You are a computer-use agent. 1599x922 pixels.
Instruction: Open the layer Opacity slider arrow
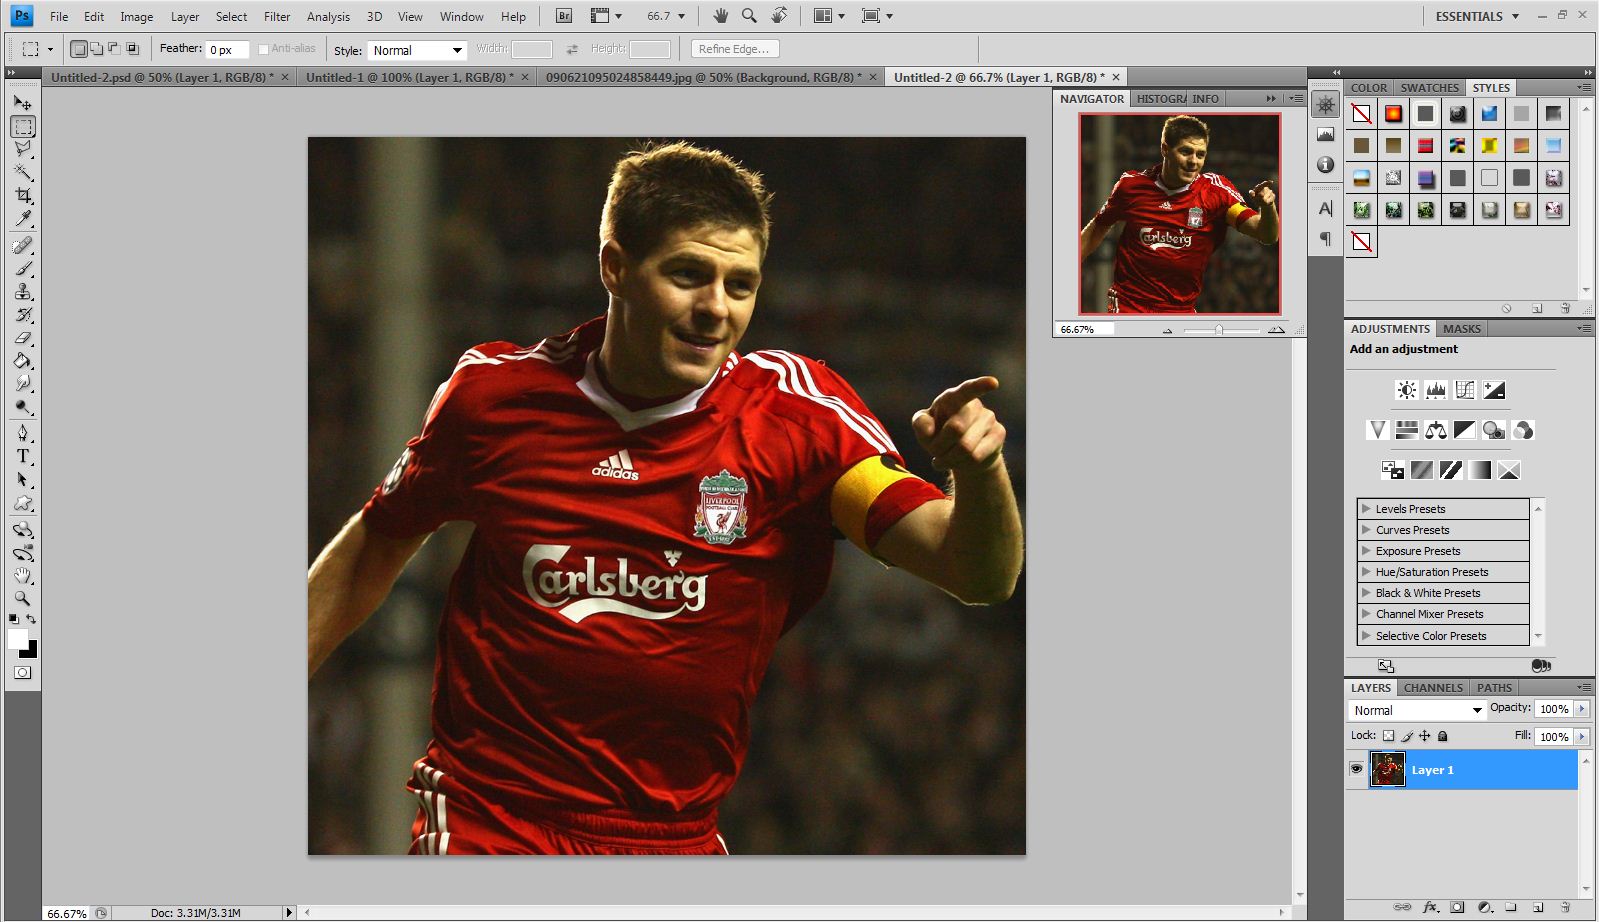(x=1582, y=708)
